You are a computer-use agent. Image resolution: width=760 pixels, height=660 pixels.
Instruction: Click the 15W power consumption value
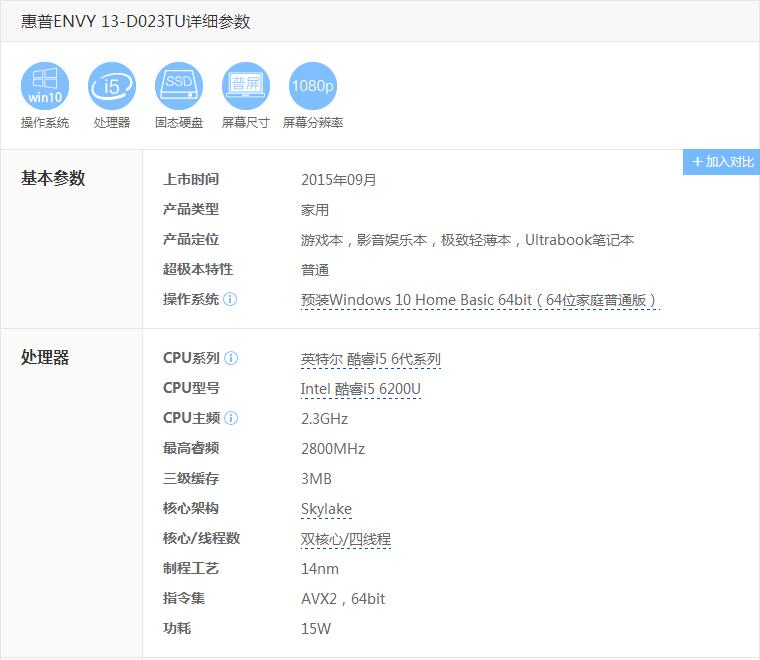click(316, 629)
